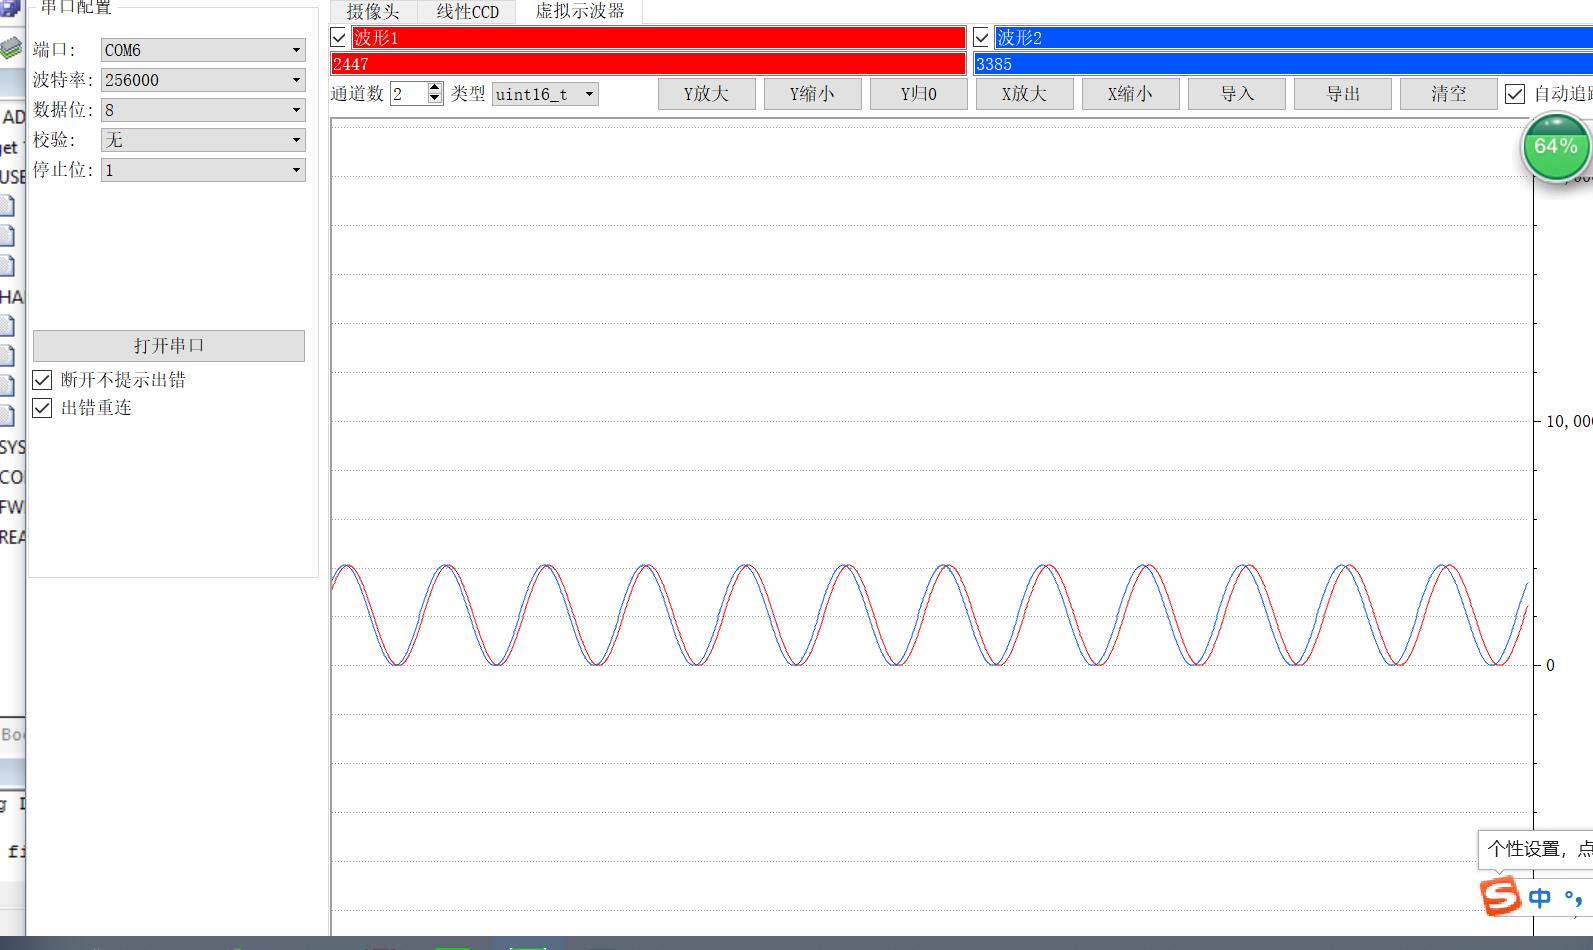Click the 个性设置 tooltip

click(1536, 849)
